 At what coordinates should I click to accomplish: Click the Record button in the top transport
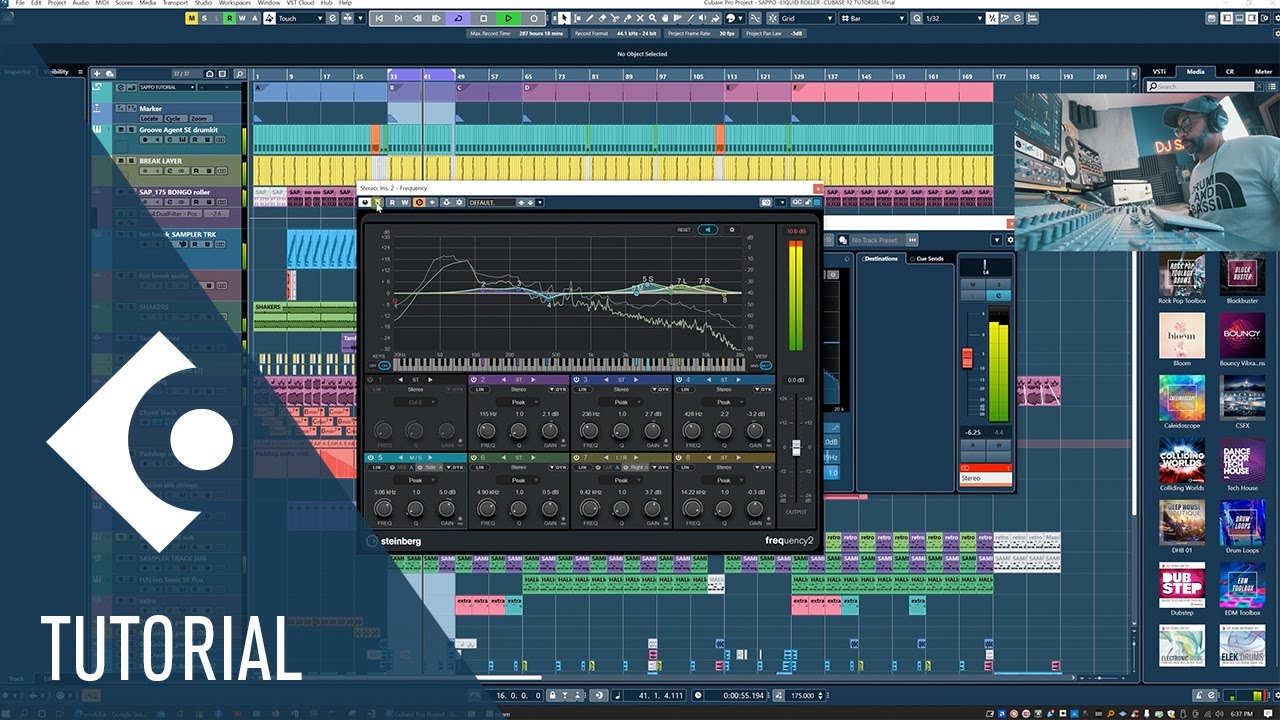(x=534, y=18)
